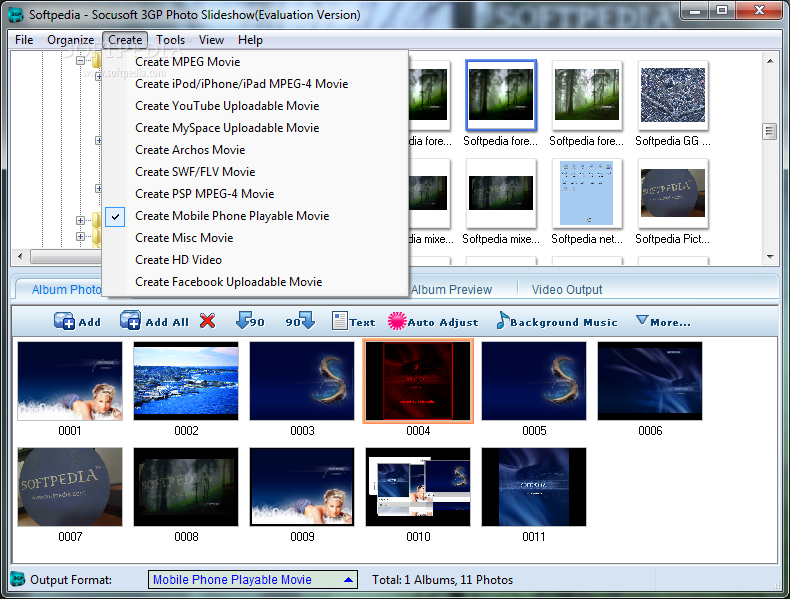Image resolution: width=790 pixels, height=599 pixels.
Task: Click the 3GP icon beside Output Format
Action: (18, 579)
